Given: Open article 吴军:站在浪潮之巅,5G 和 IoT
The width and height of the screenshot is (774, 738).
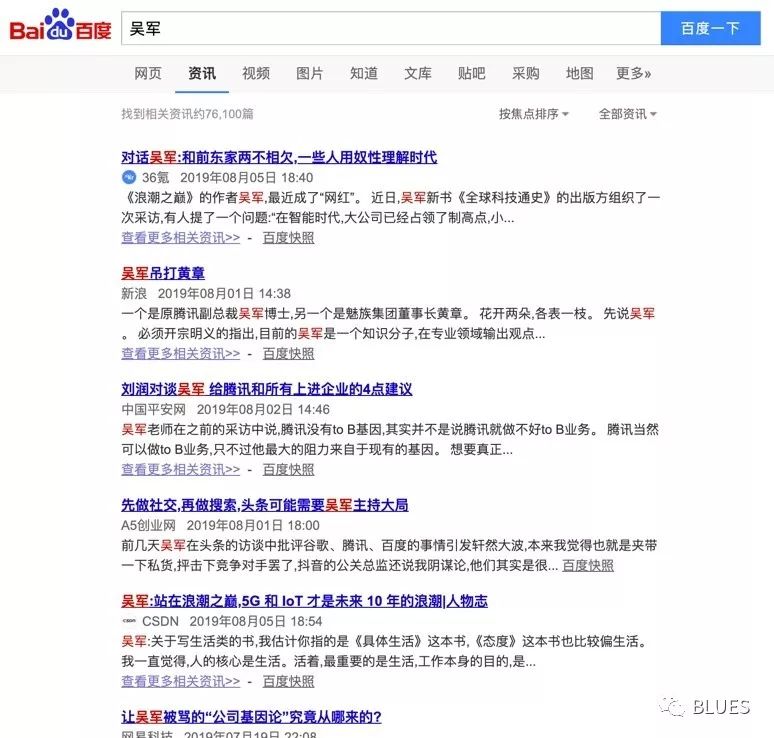Looking at the screenshot, I should pos(305,601).
